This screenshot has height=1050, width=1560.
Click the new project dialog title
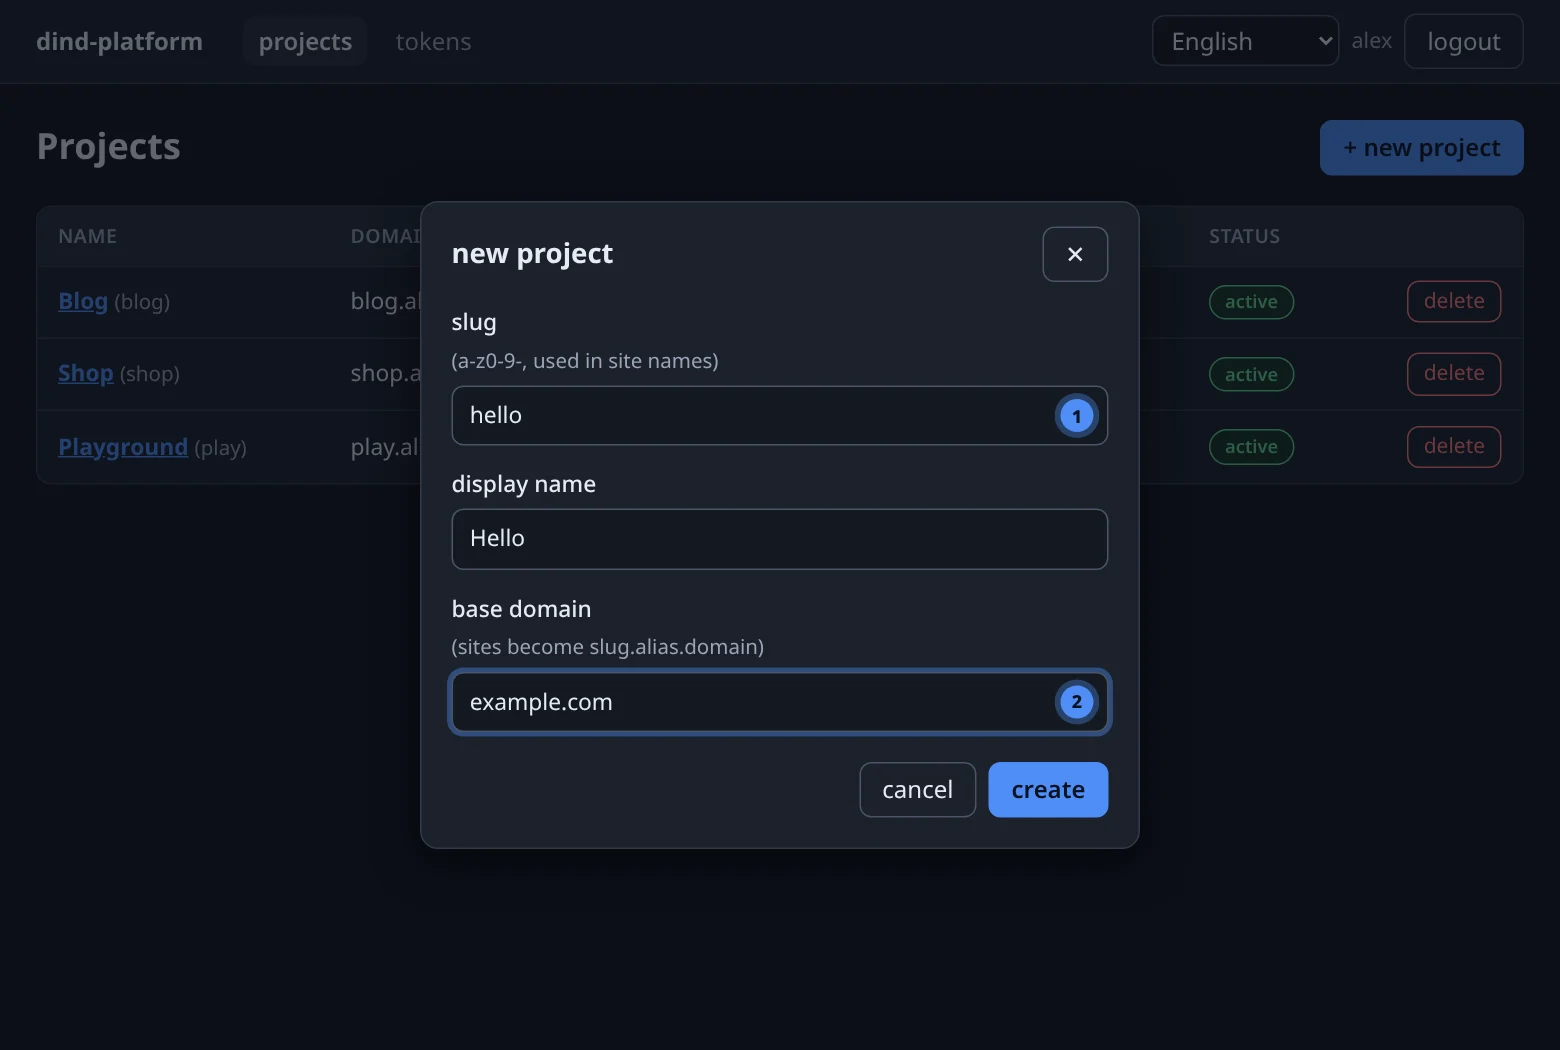pos(532,254)
